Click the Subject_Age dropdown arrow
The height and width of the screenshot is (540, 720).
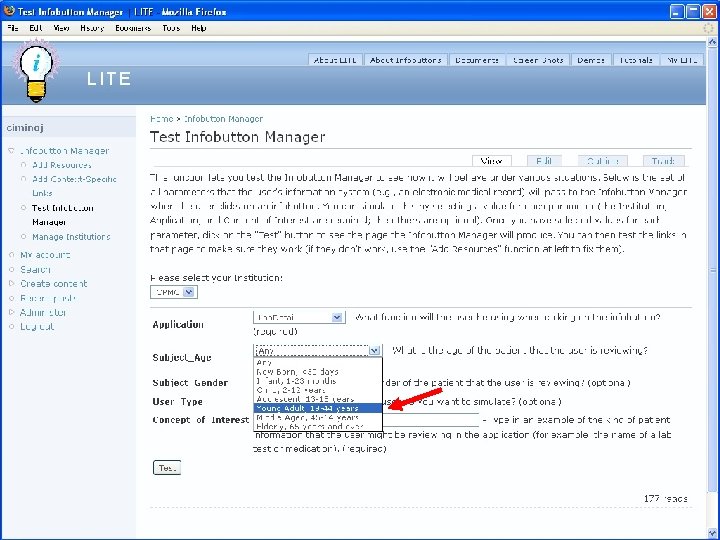tap(375, 350)
